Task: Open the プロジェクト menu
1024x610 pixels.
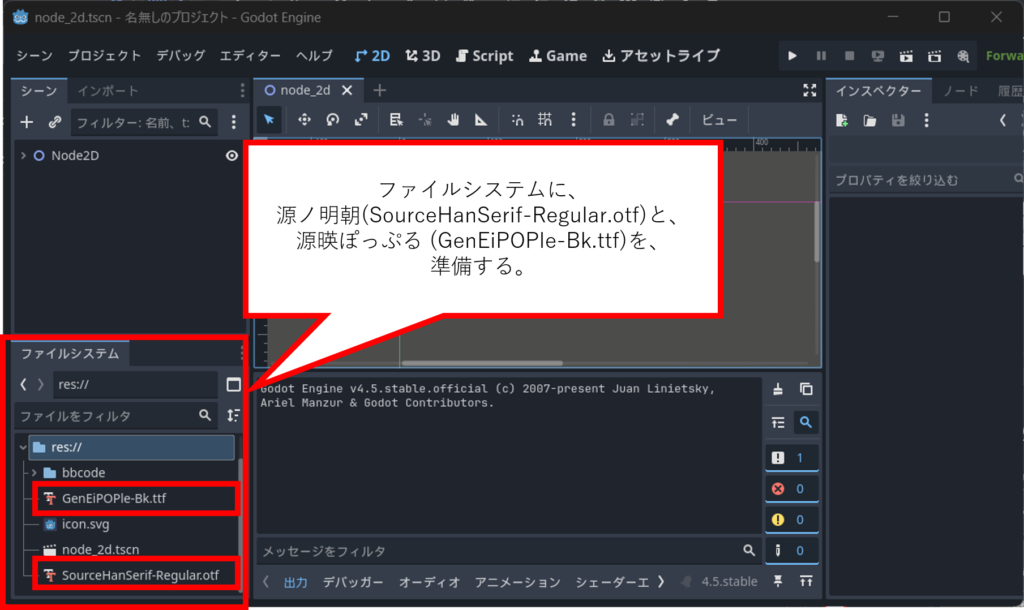Action: (105, 56)
